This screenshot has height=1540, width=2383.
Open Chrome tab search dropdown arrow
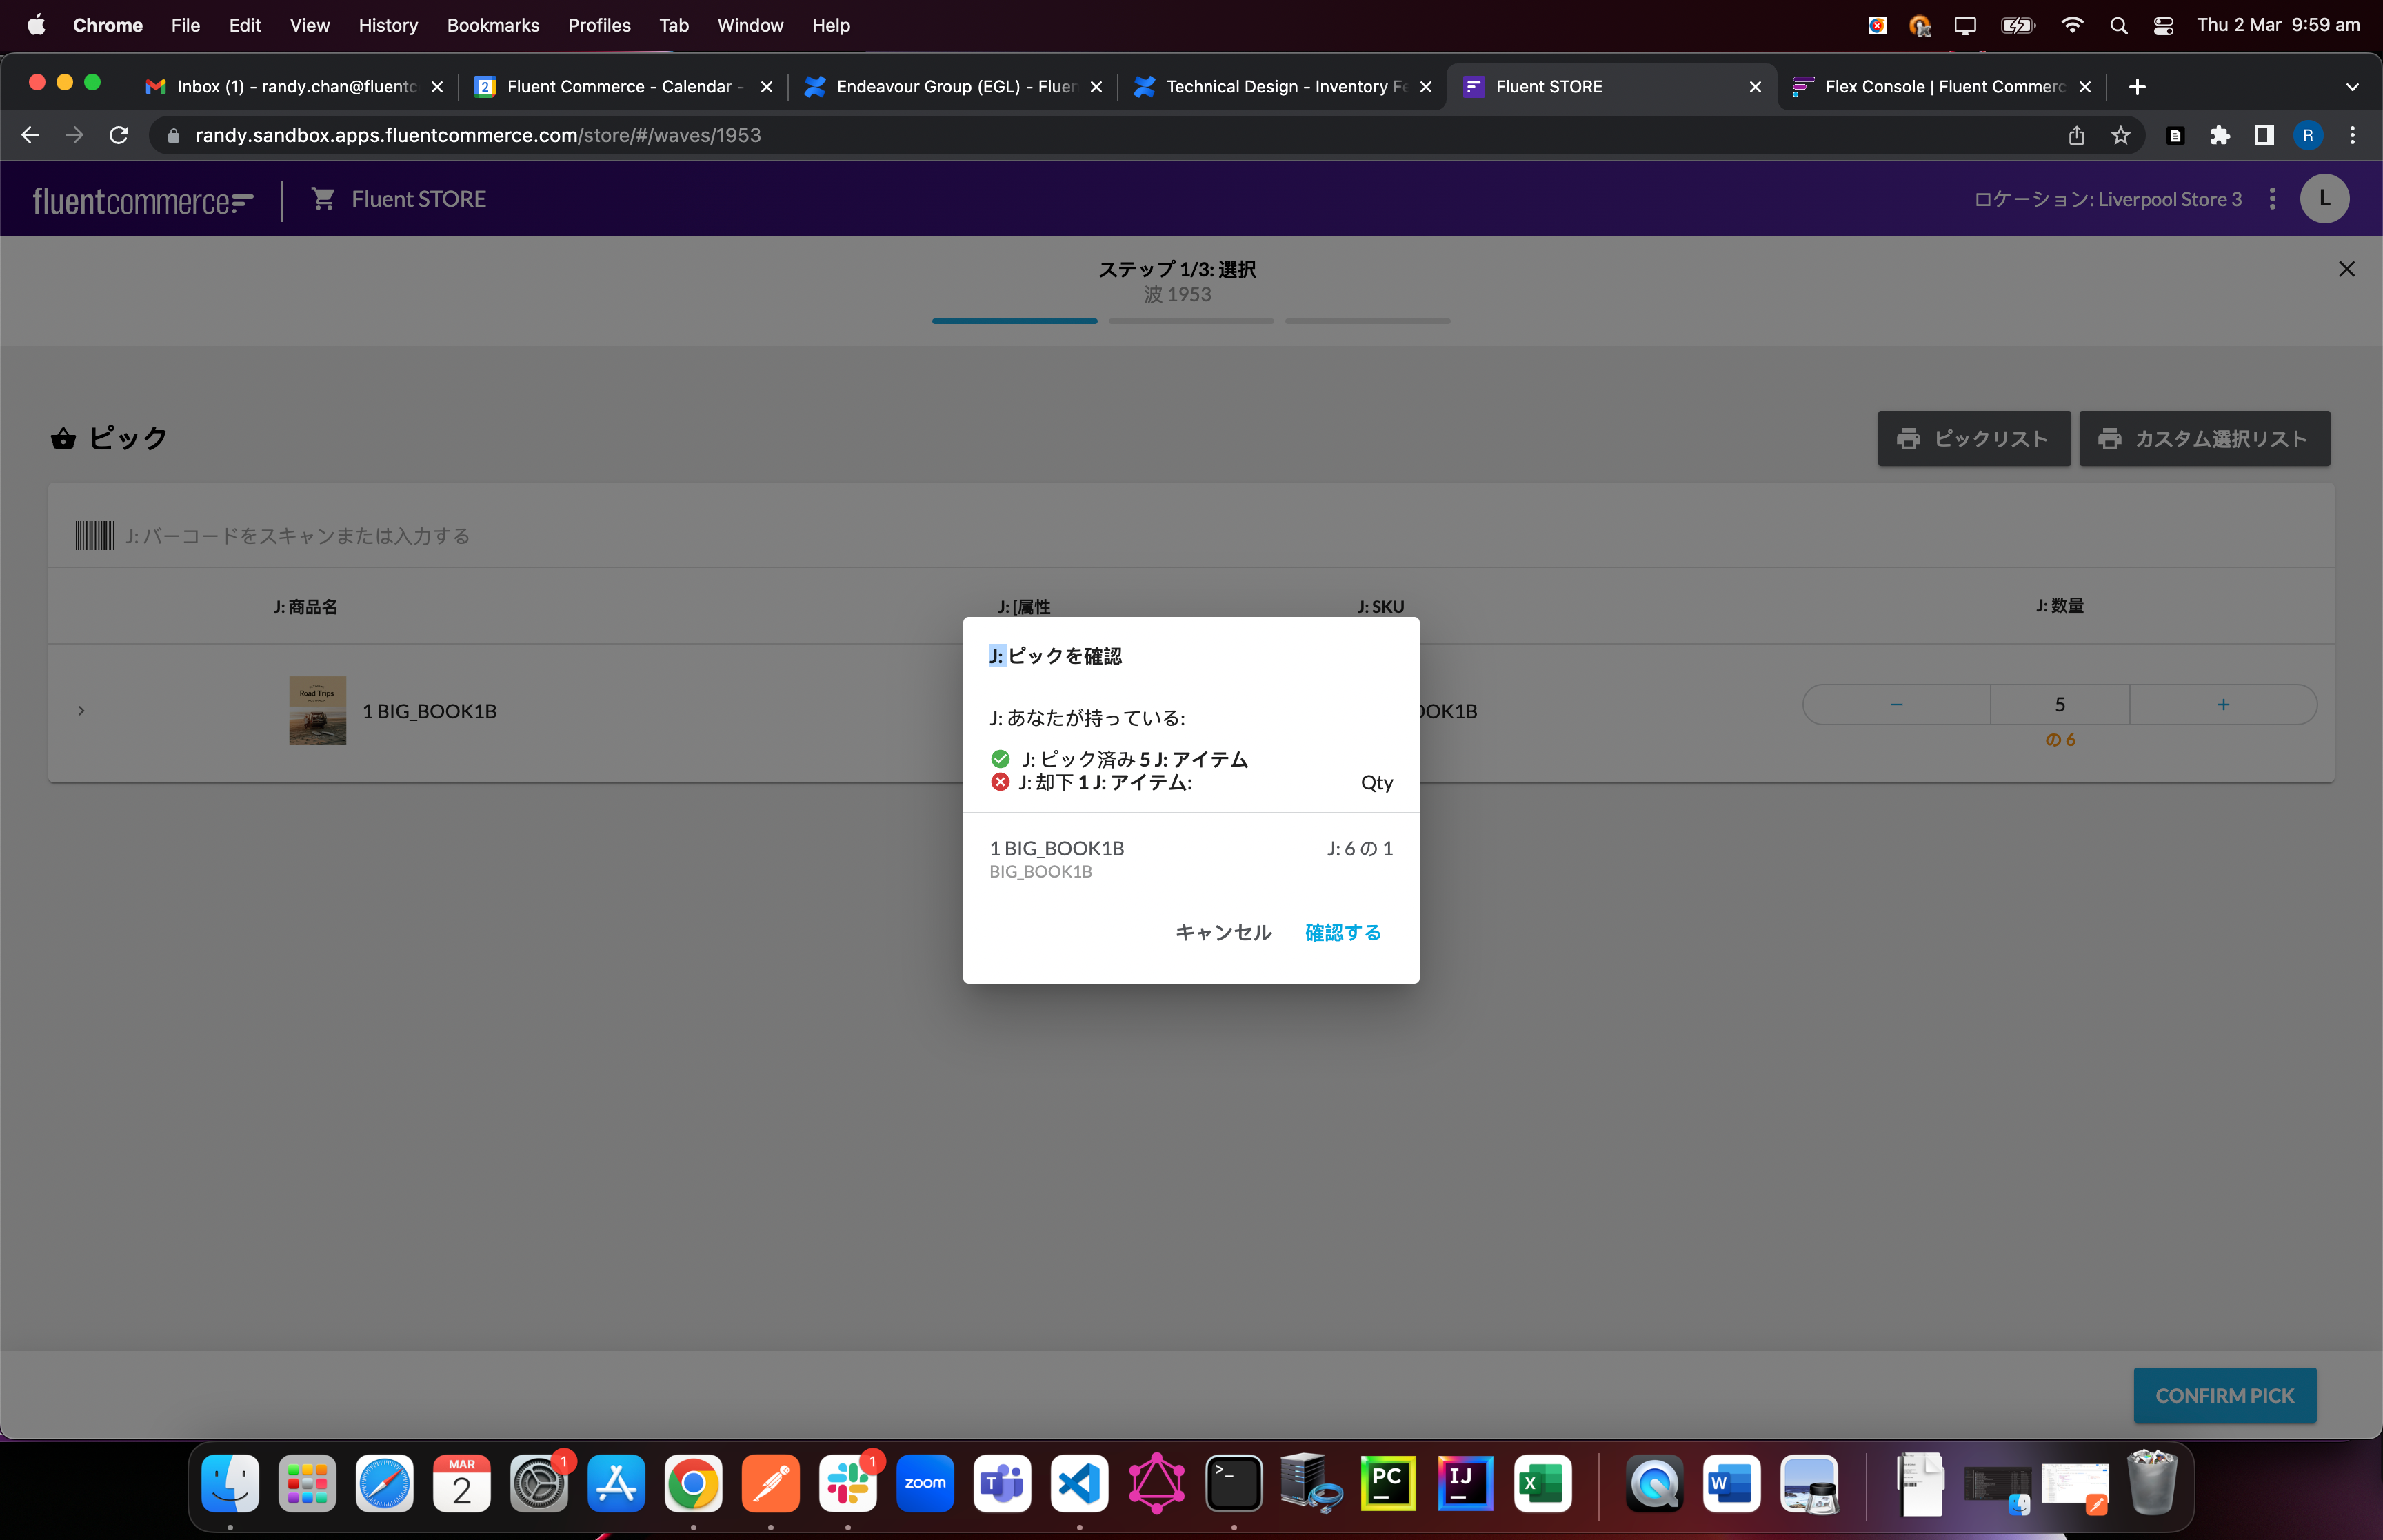tap(2352, 87)
